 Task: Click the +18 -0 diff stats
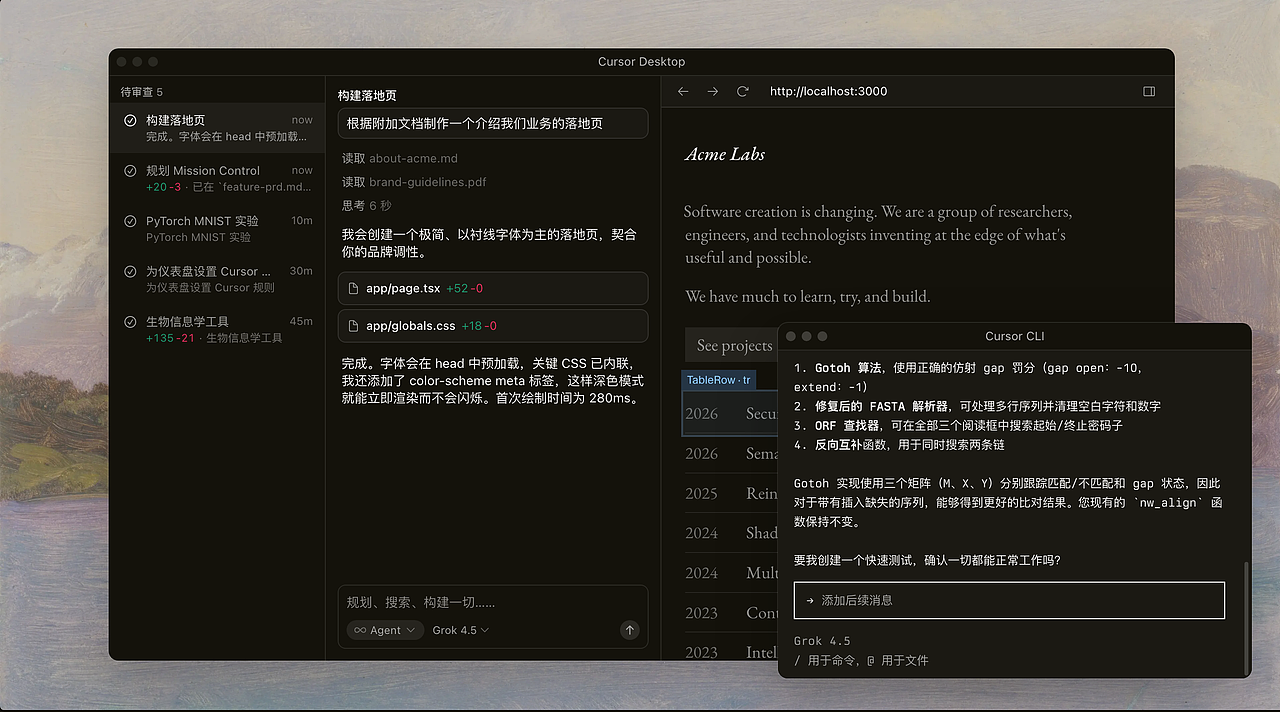pyautogui.click(x=479, y=326)
